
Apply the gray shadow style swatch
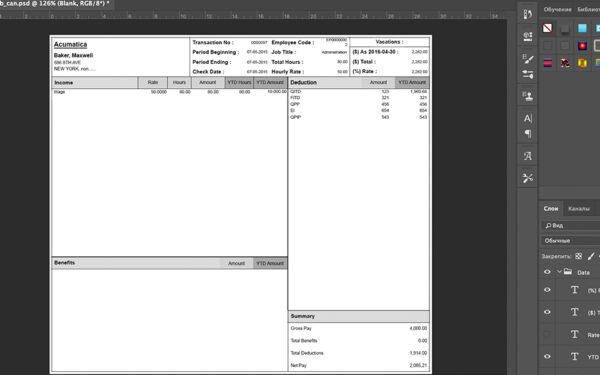[x=565, y=28]
